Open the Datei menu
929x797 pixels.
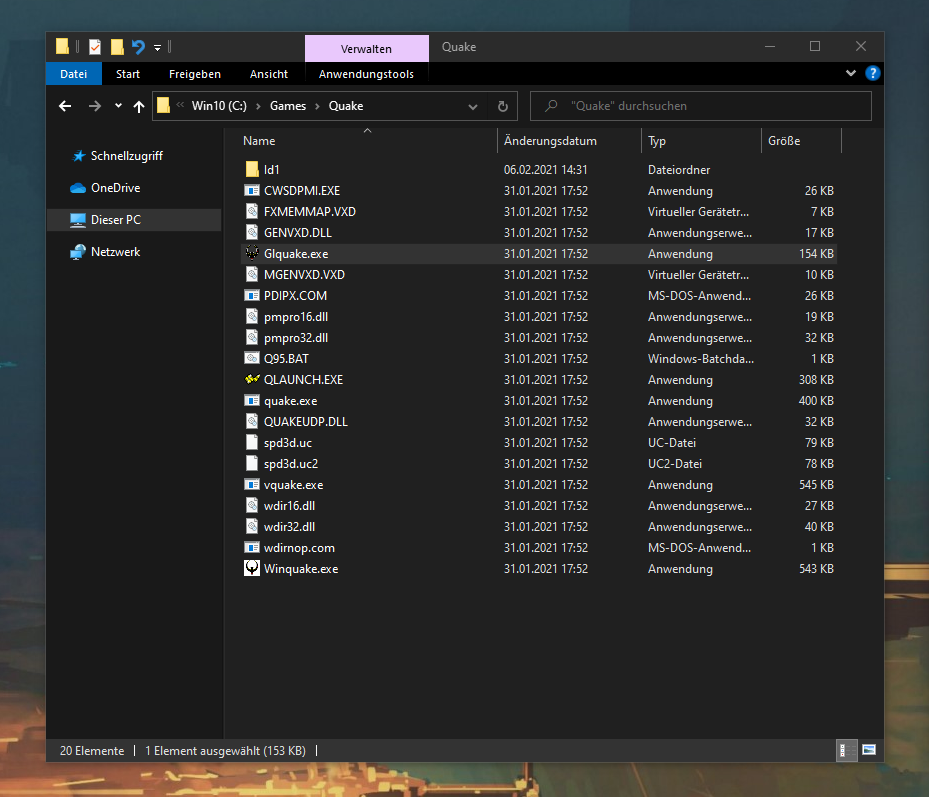coord(73,74)
